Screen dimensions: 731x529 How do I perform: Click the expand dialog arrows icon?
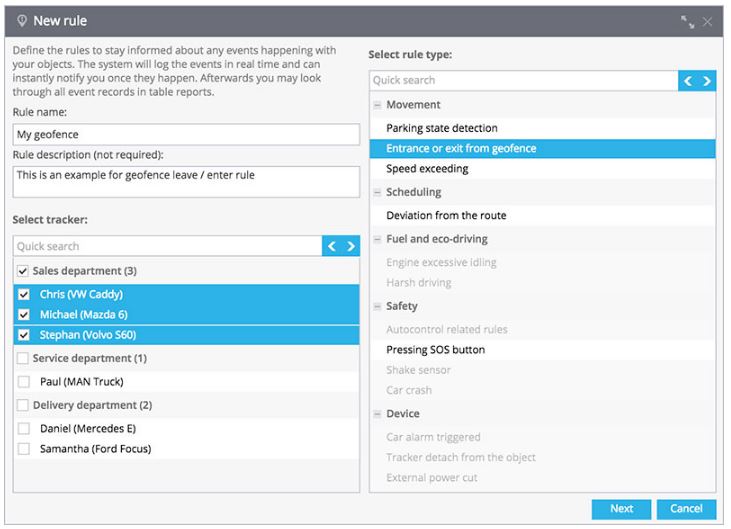click(x=688, y=21)
